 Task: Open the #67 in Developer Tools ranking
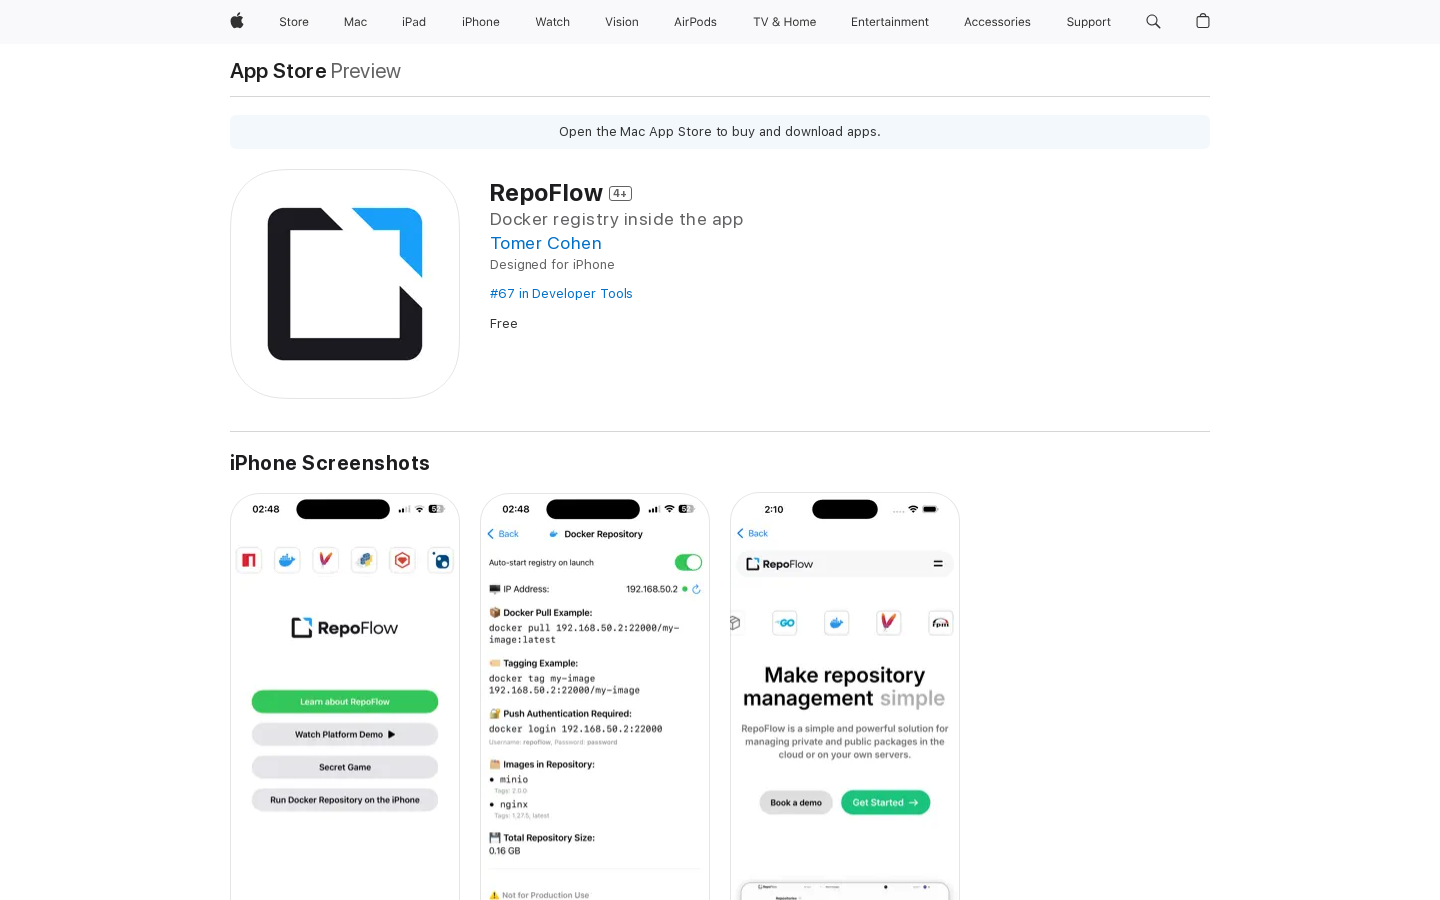[x=561, y=293]
